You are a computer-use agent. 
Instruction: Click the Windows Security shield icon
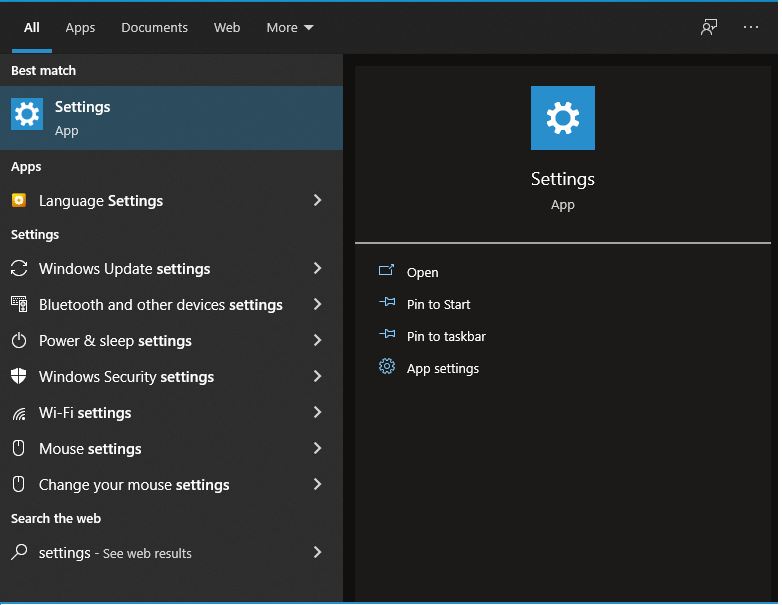pos(19,377)
